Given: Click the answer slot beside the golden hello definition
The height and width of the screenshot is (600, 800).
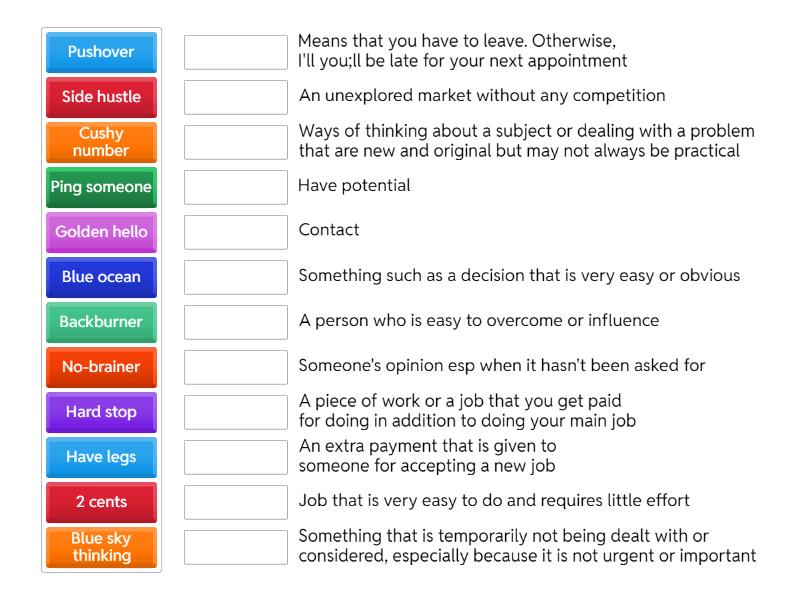Looking at the screenshot, I should pyautogui.click(x=235, y=455).
